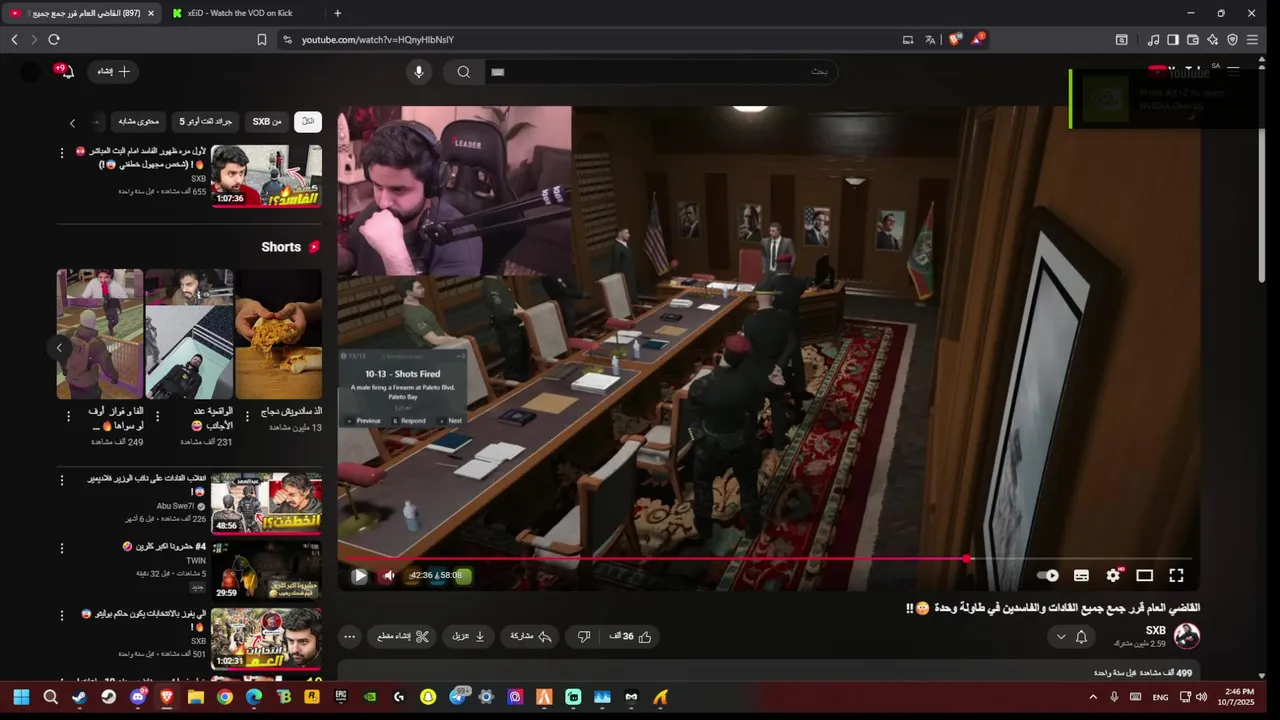Open options for the TWIN 29:59 video
The height and width of the screenshot is (720, 1280).
(x=62, y=548)
